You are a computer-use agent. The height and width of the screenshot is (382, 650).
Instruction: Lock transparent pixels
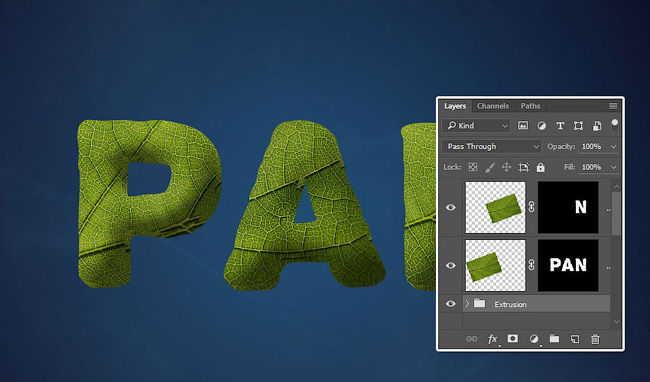coord(473,167)
